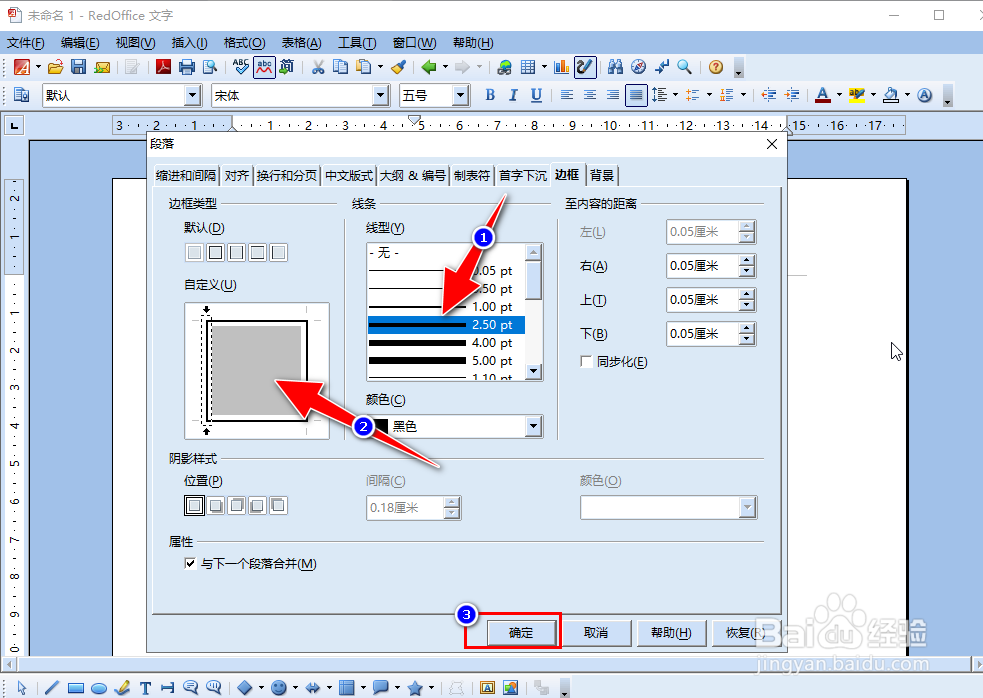Select bottom-right shadow position
Image resolution: width=983 pixels, height=698 pixels.
[216, 505]
